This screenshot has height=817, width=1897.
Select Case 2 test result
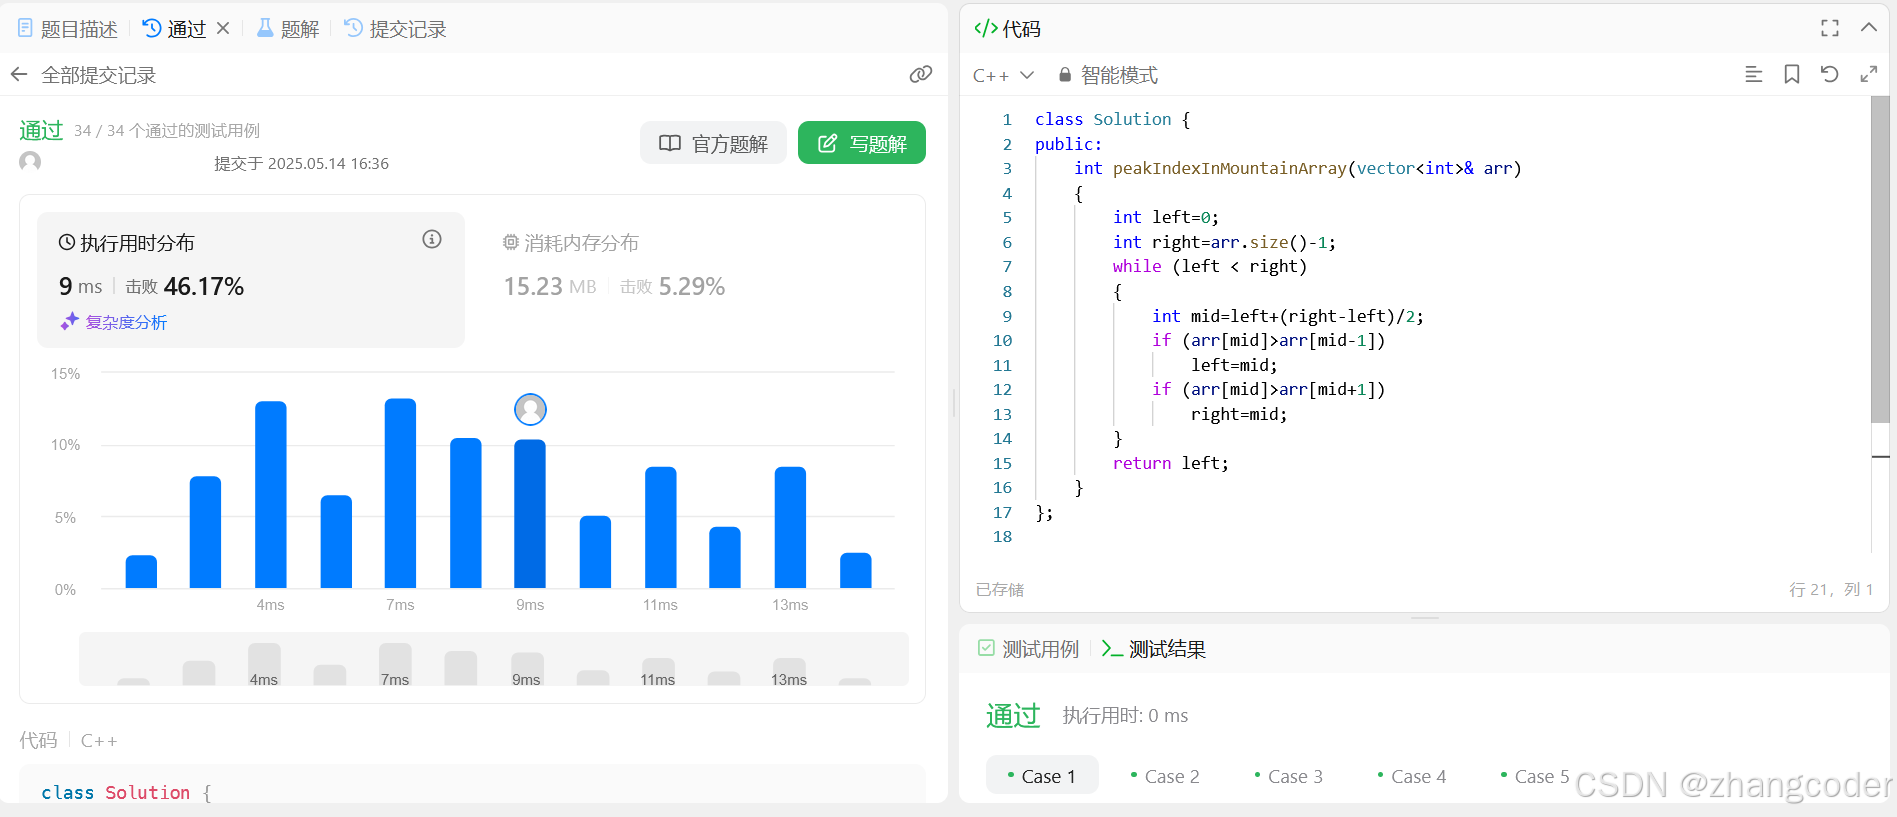[x=1165, y=776]
